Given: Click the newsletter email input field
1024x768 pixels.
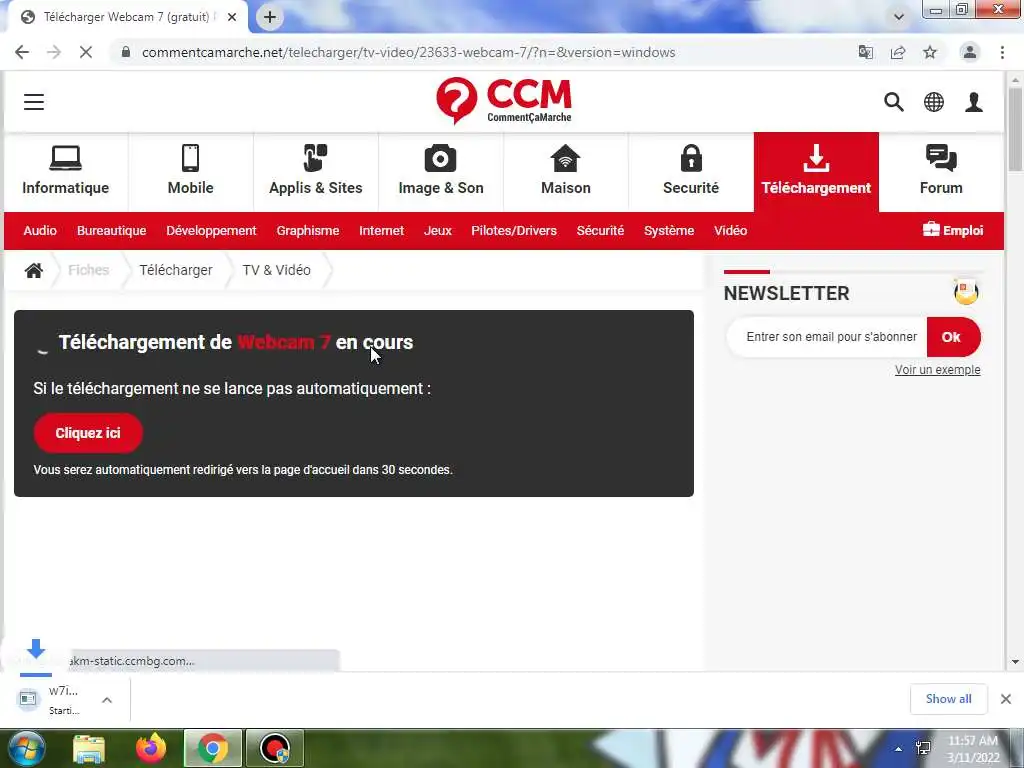Looking at the screenshot, I should coord(827,337).
